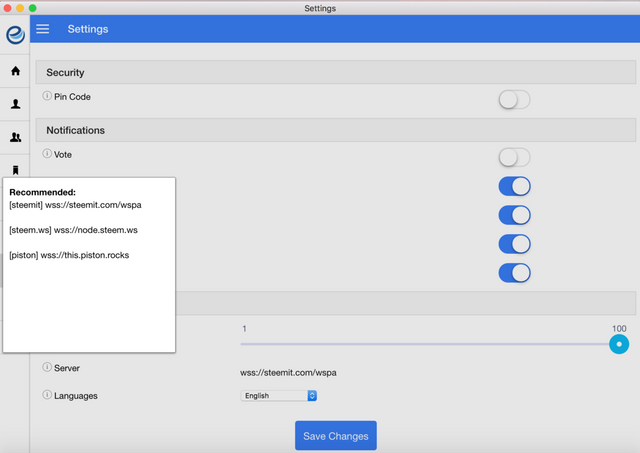Disable the third blue toggle below Vote

click(514, 244)
